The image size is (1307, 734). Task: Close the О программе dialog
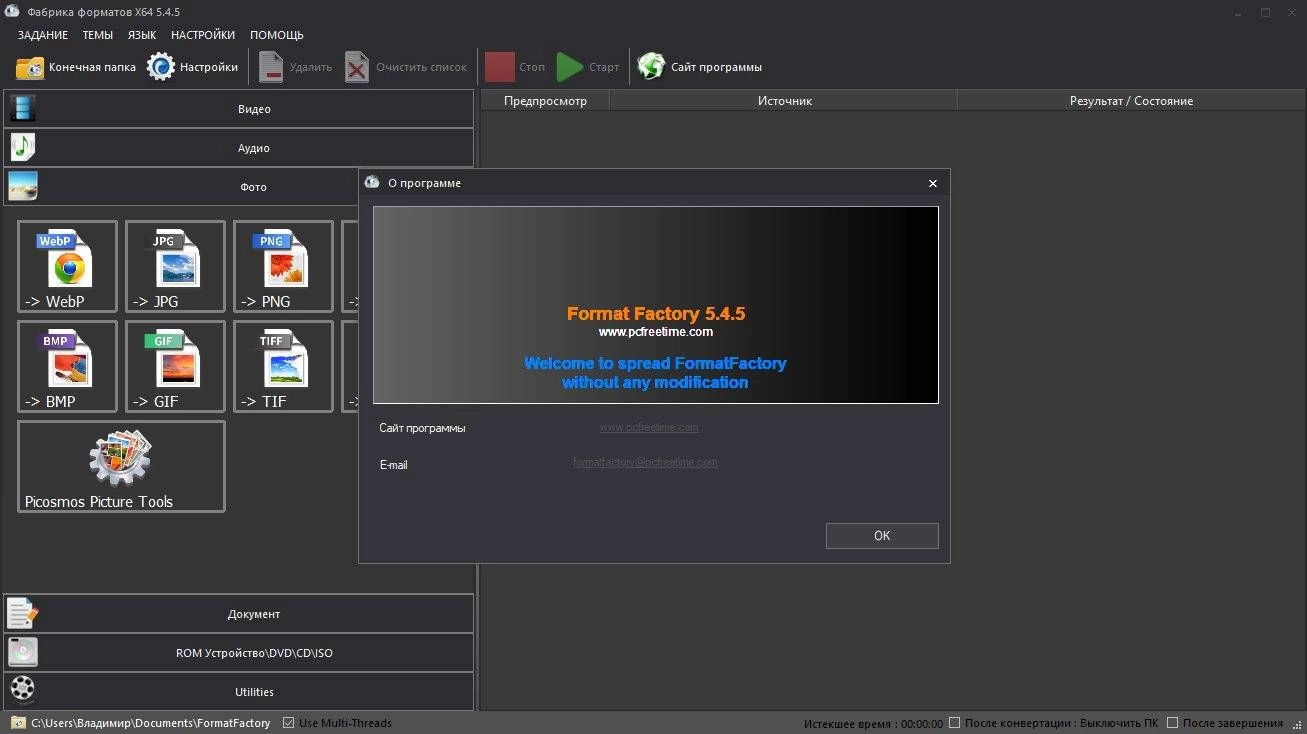point(933,184)
